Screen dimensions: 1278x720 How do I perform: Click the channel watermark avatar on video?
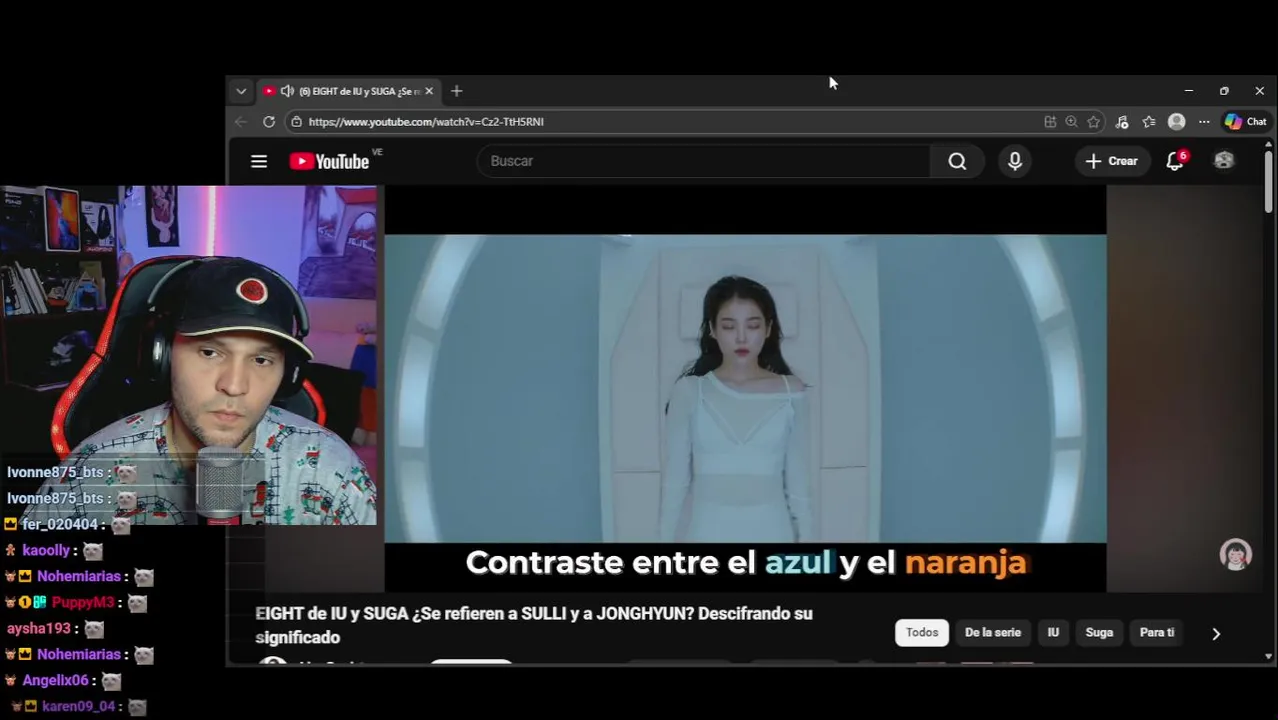(x=1236, y=555)
